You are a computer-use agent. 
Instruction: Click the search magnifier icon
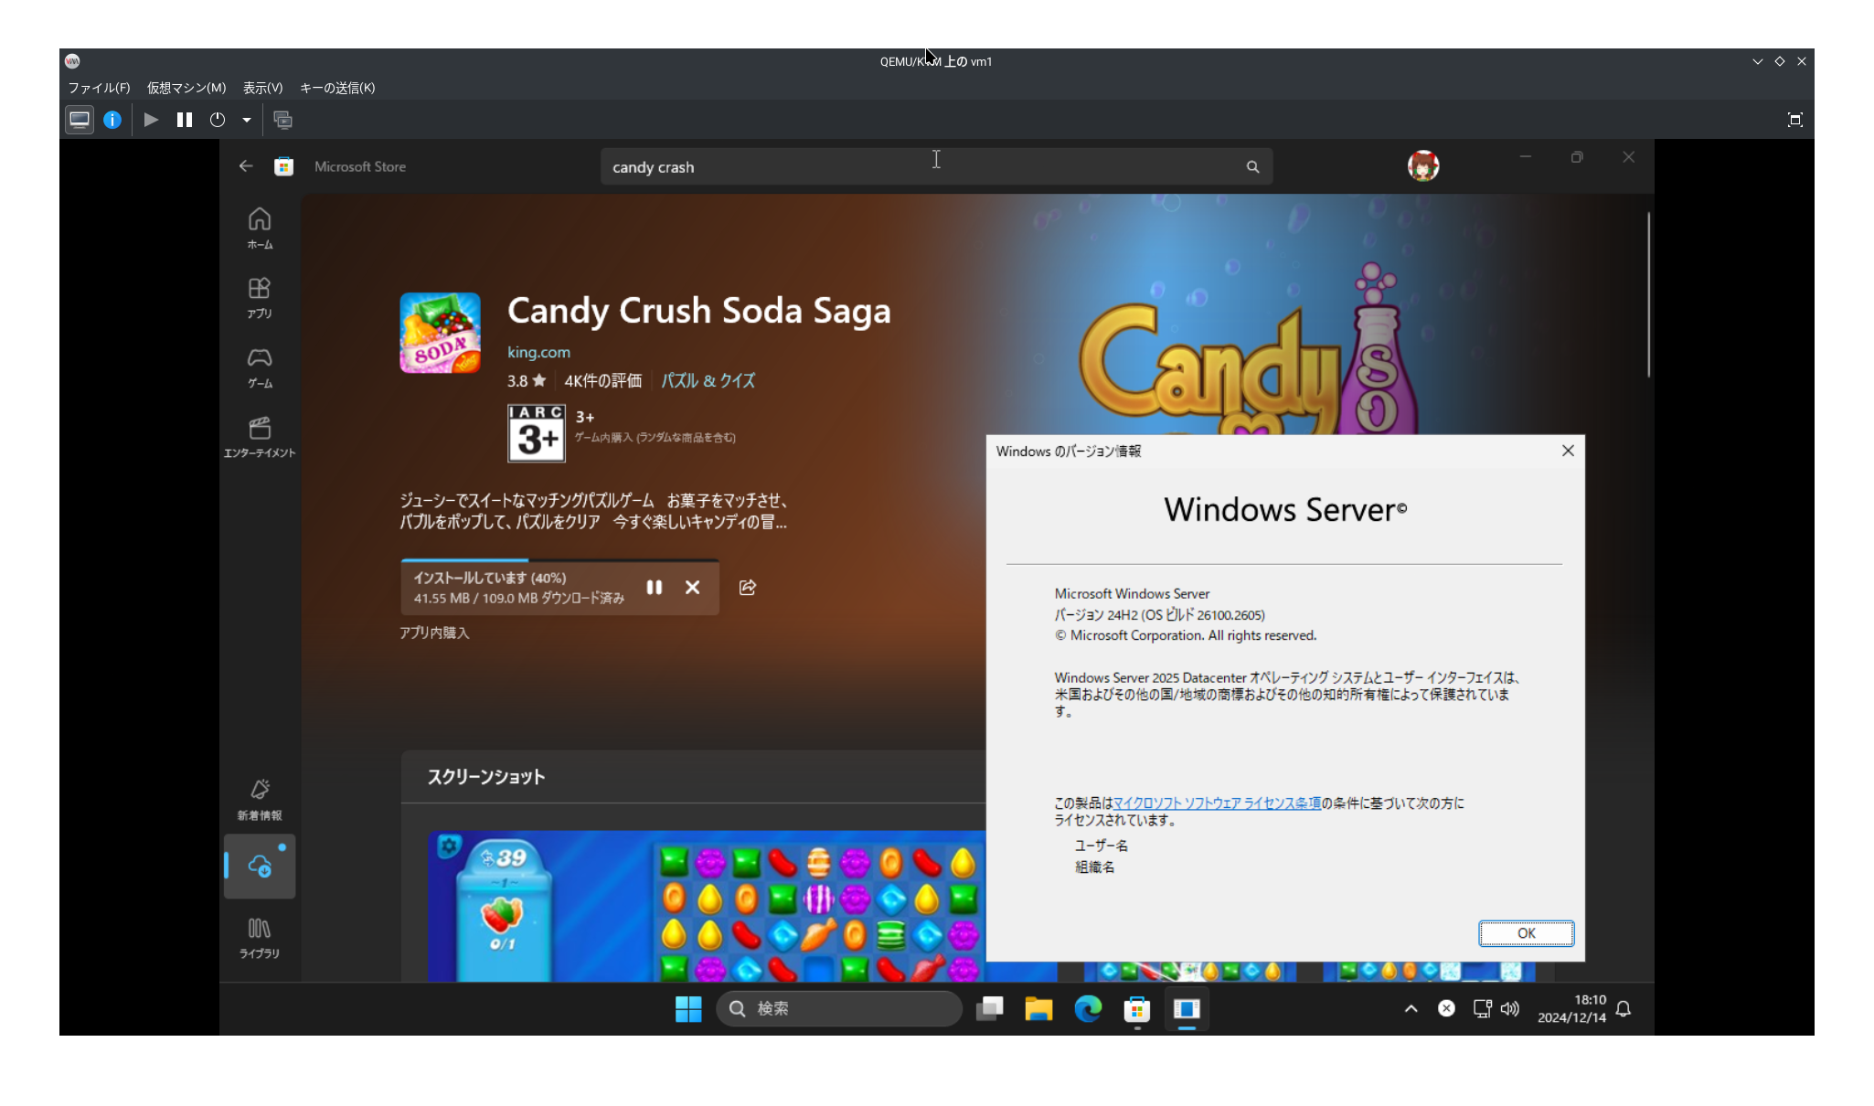[x=1252, y=167]
